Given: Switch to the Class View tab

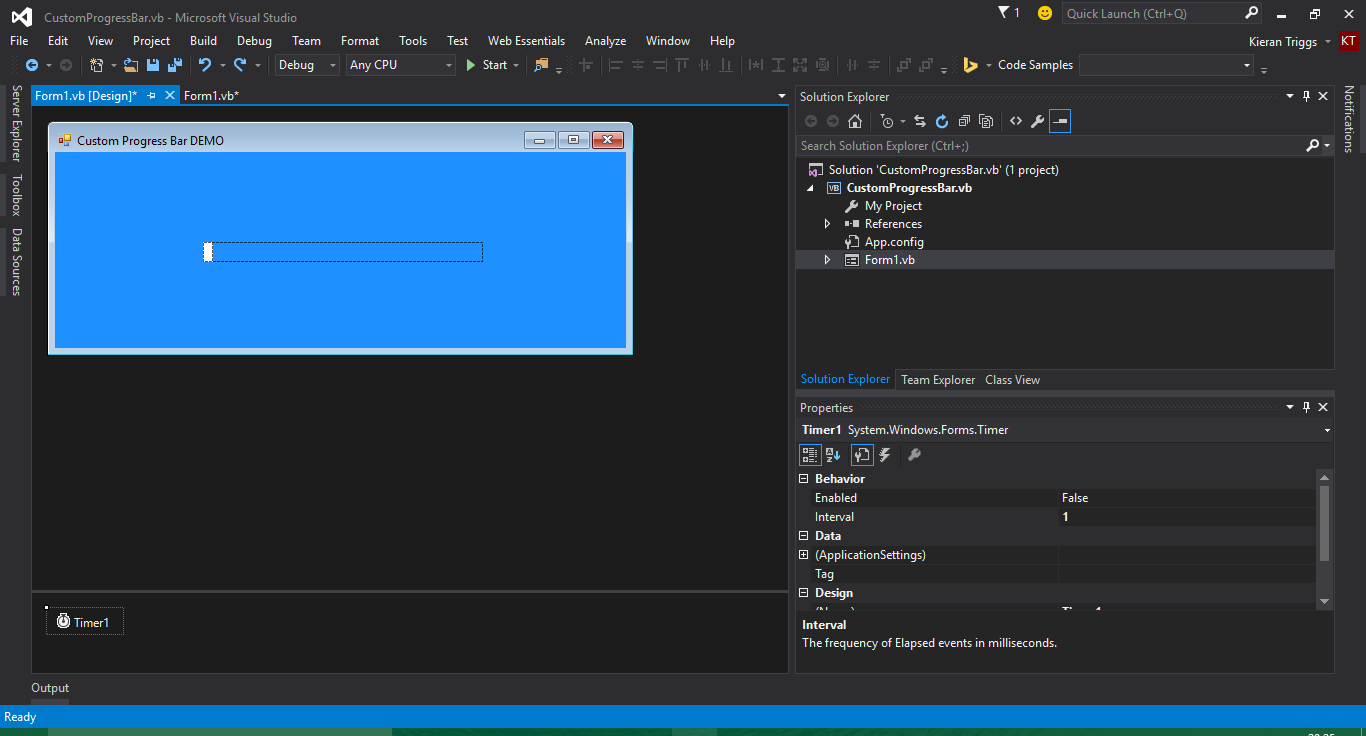Looking at the screenshot, I should pyautogui.click(x=1012, y=380).
